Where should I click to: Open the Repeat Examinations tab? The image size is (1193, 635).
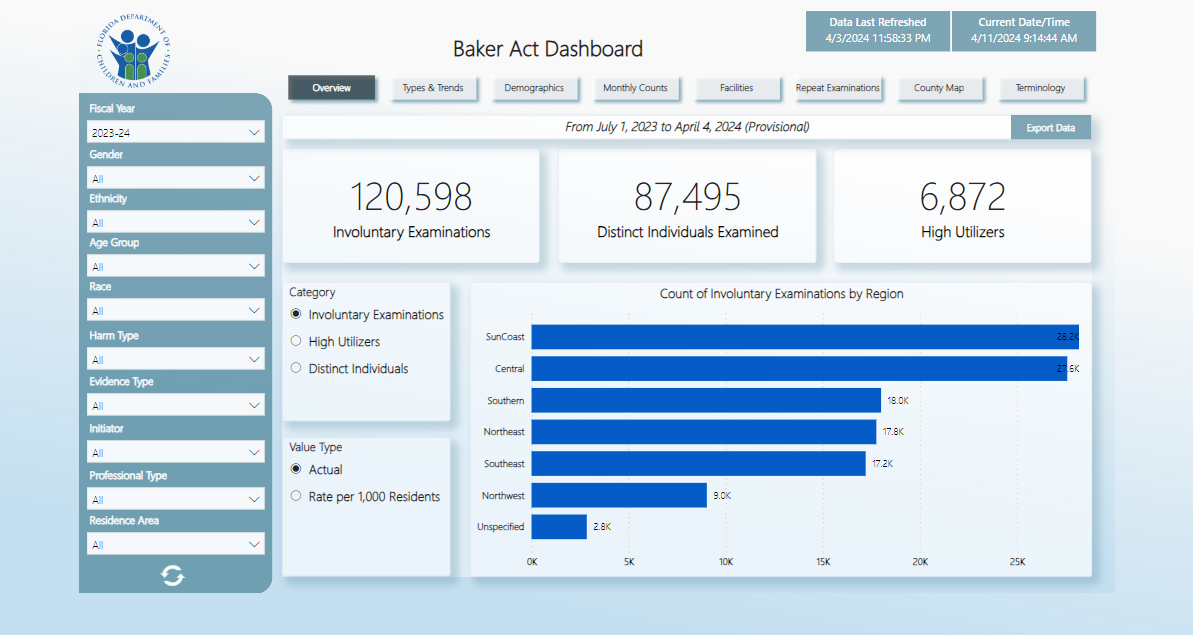click(838, 88)
